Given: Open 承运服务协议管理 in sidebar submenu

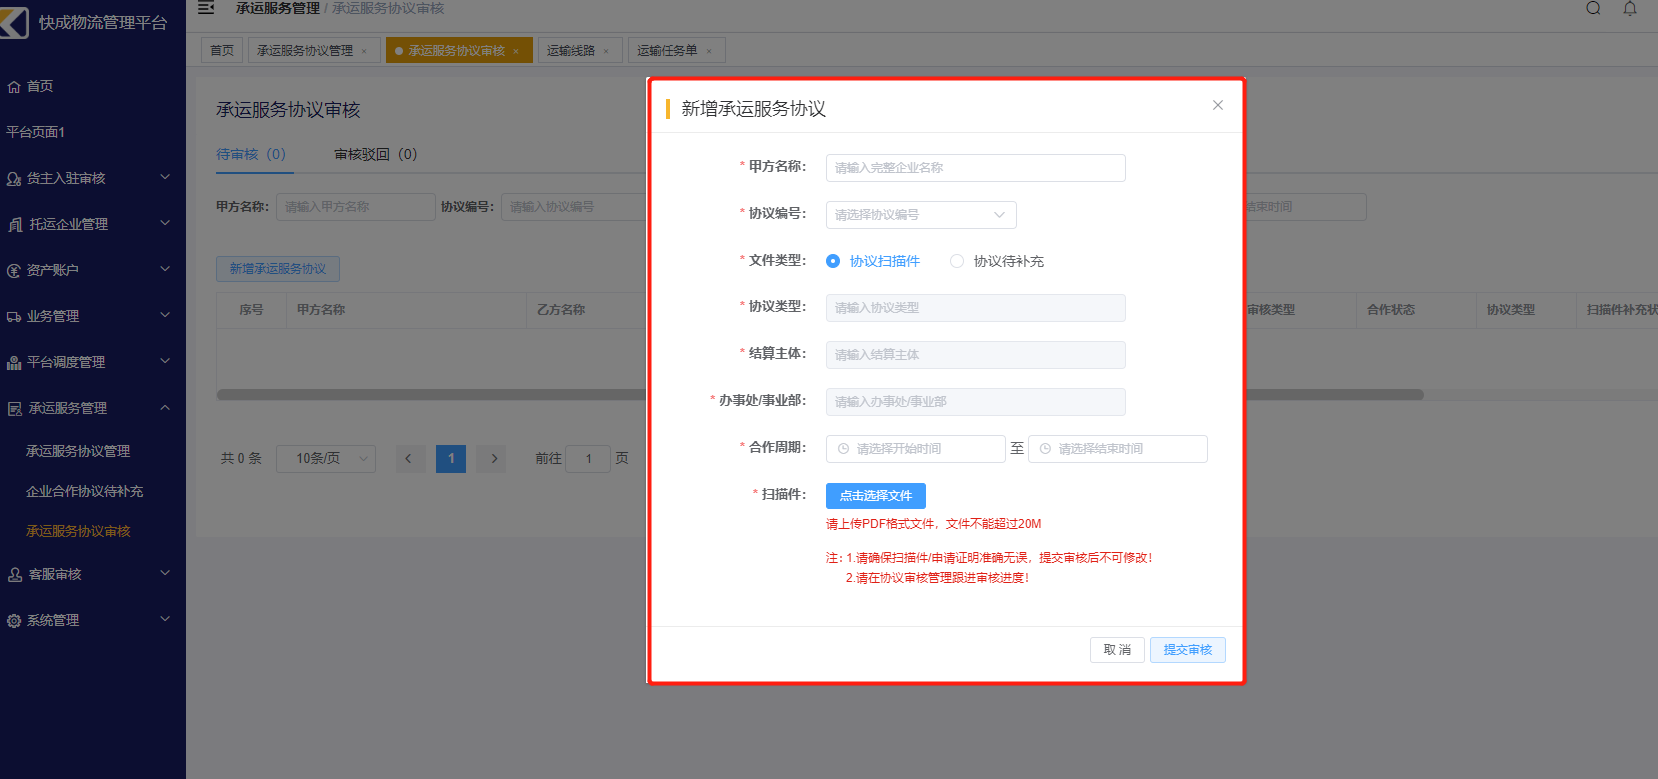Looking at the screenshot, I should pos(78,451).
